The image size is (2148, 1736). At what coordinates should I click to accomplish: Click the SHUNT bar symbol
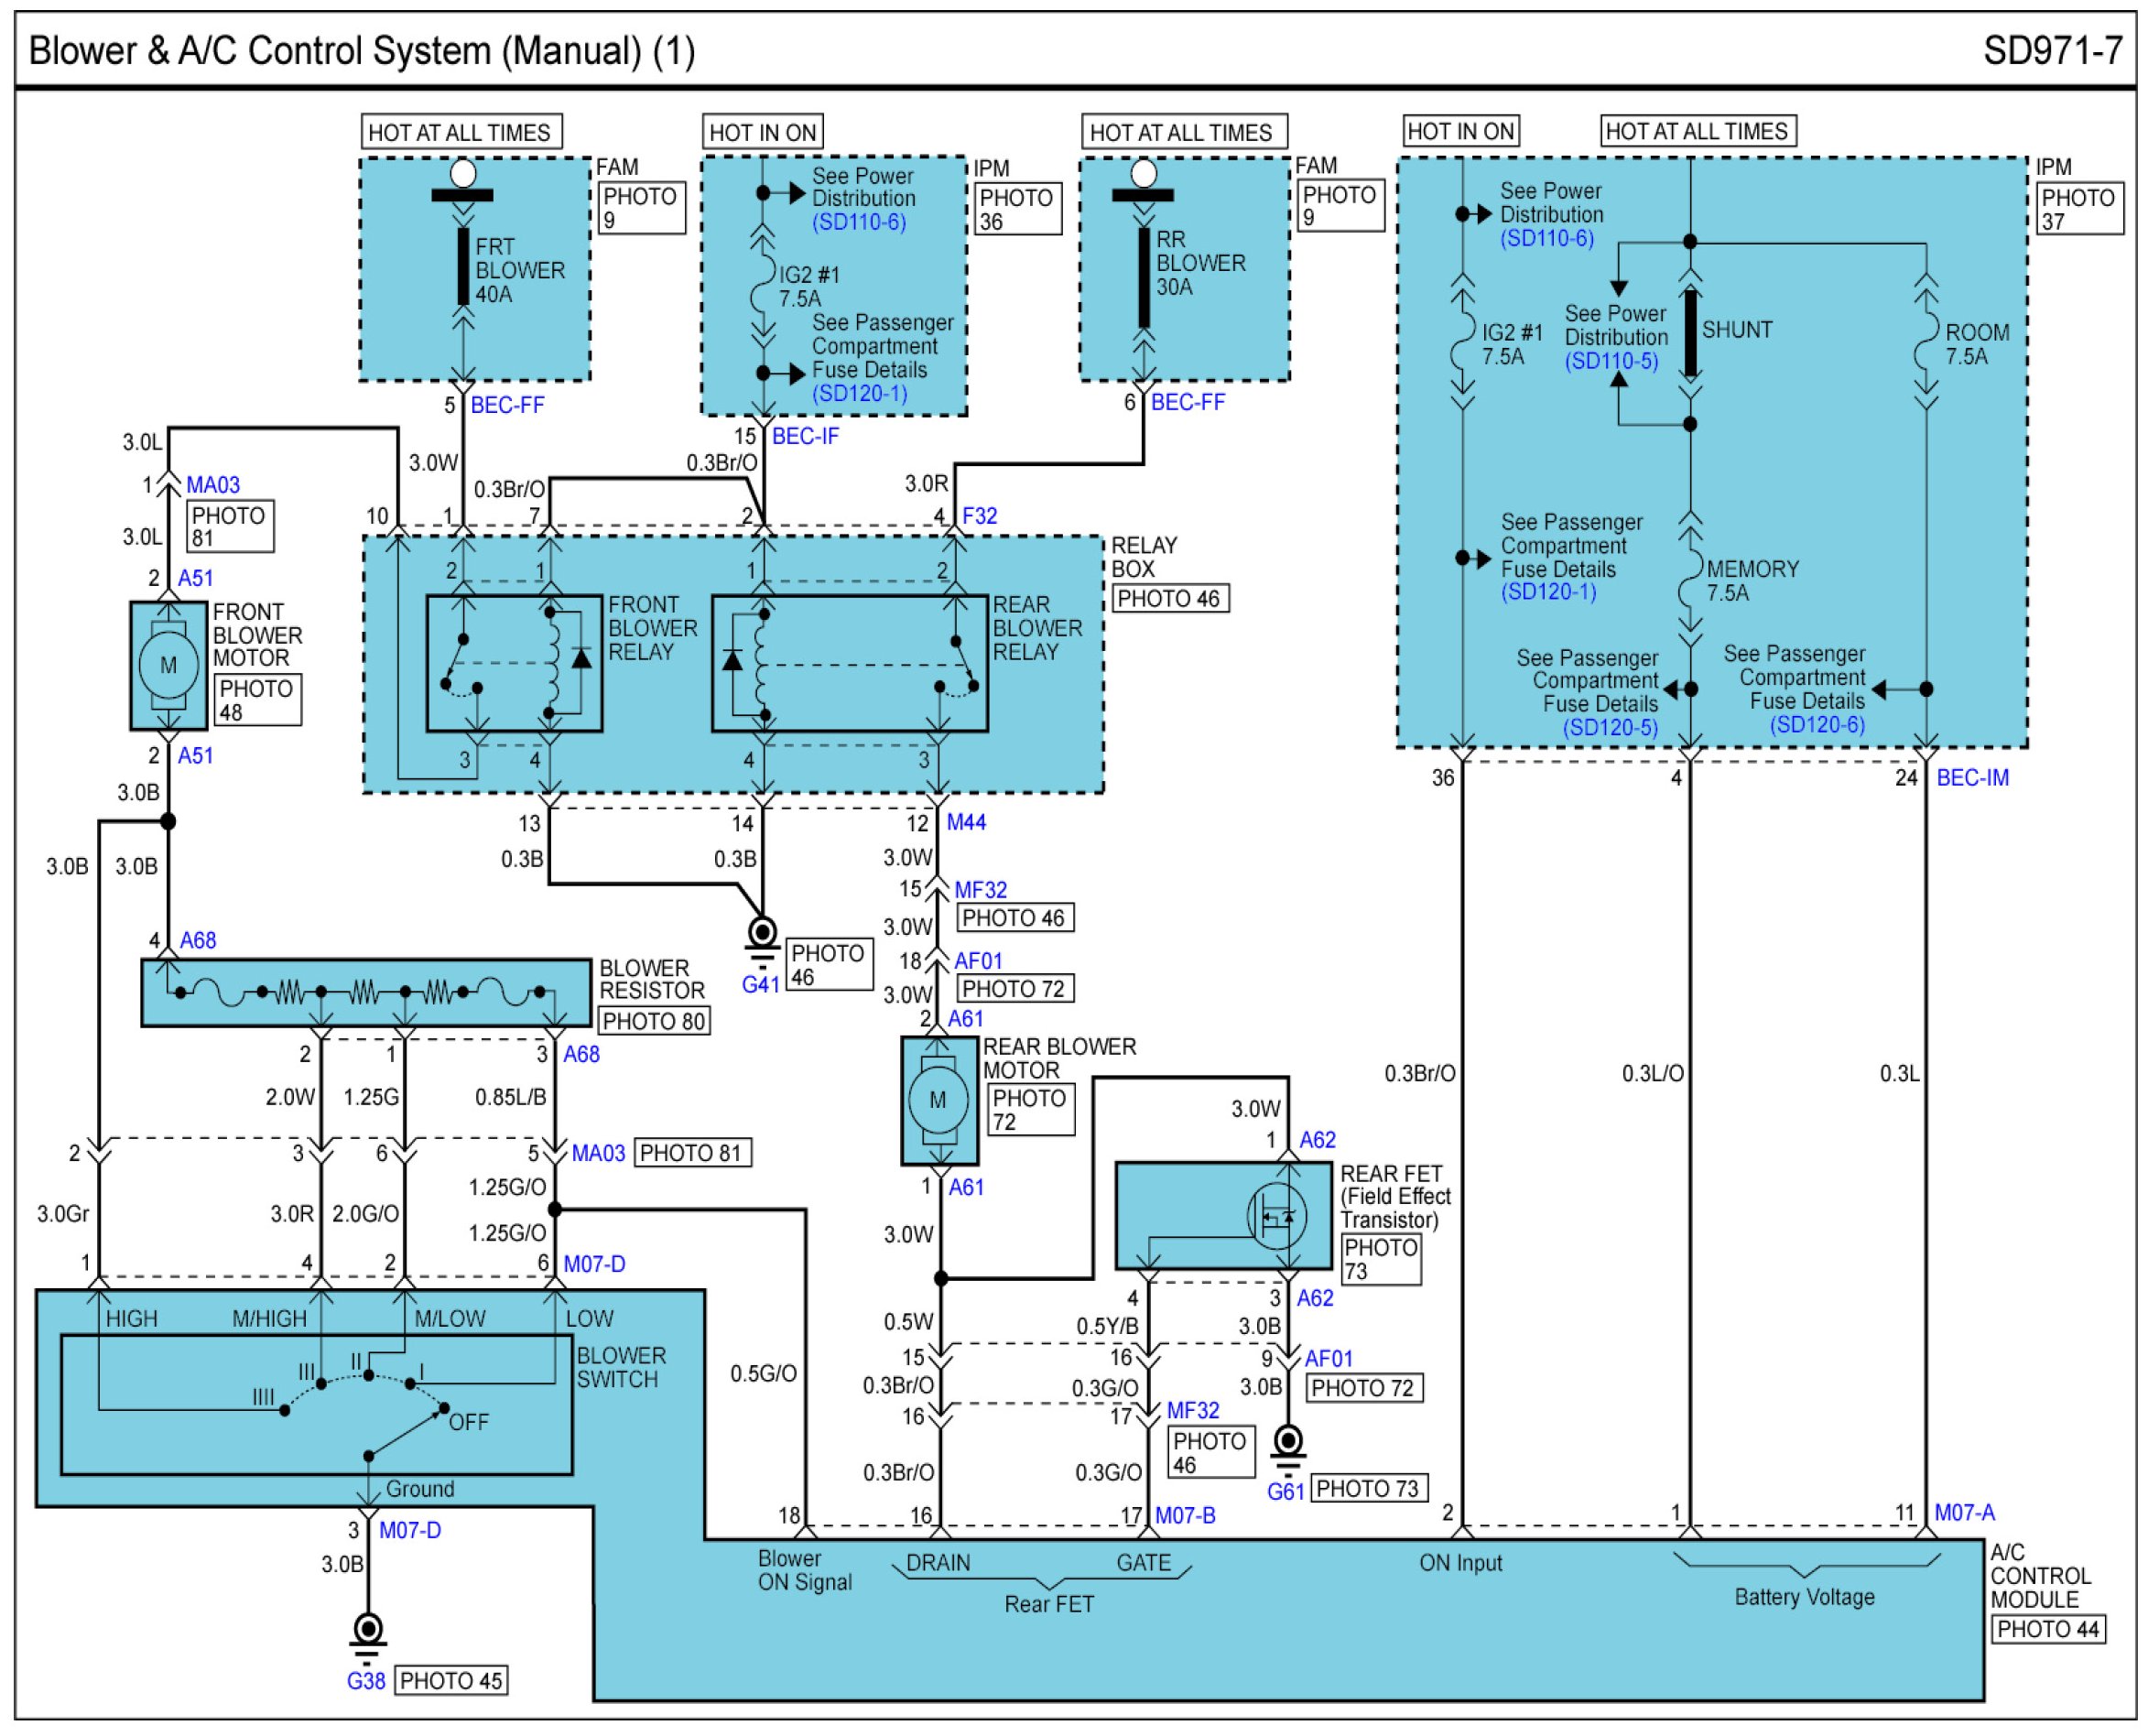pos(1690,333)
